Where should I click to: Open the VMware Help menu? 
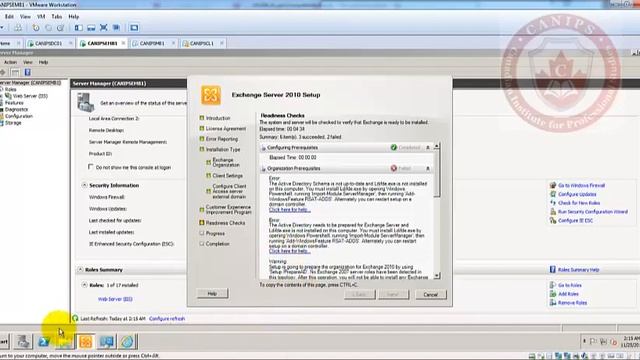coord(73,17)
